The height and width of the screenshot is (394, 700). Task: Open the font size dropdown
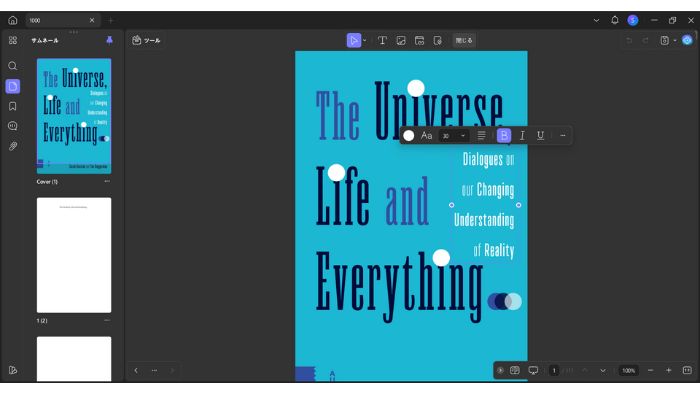point(454,136)
